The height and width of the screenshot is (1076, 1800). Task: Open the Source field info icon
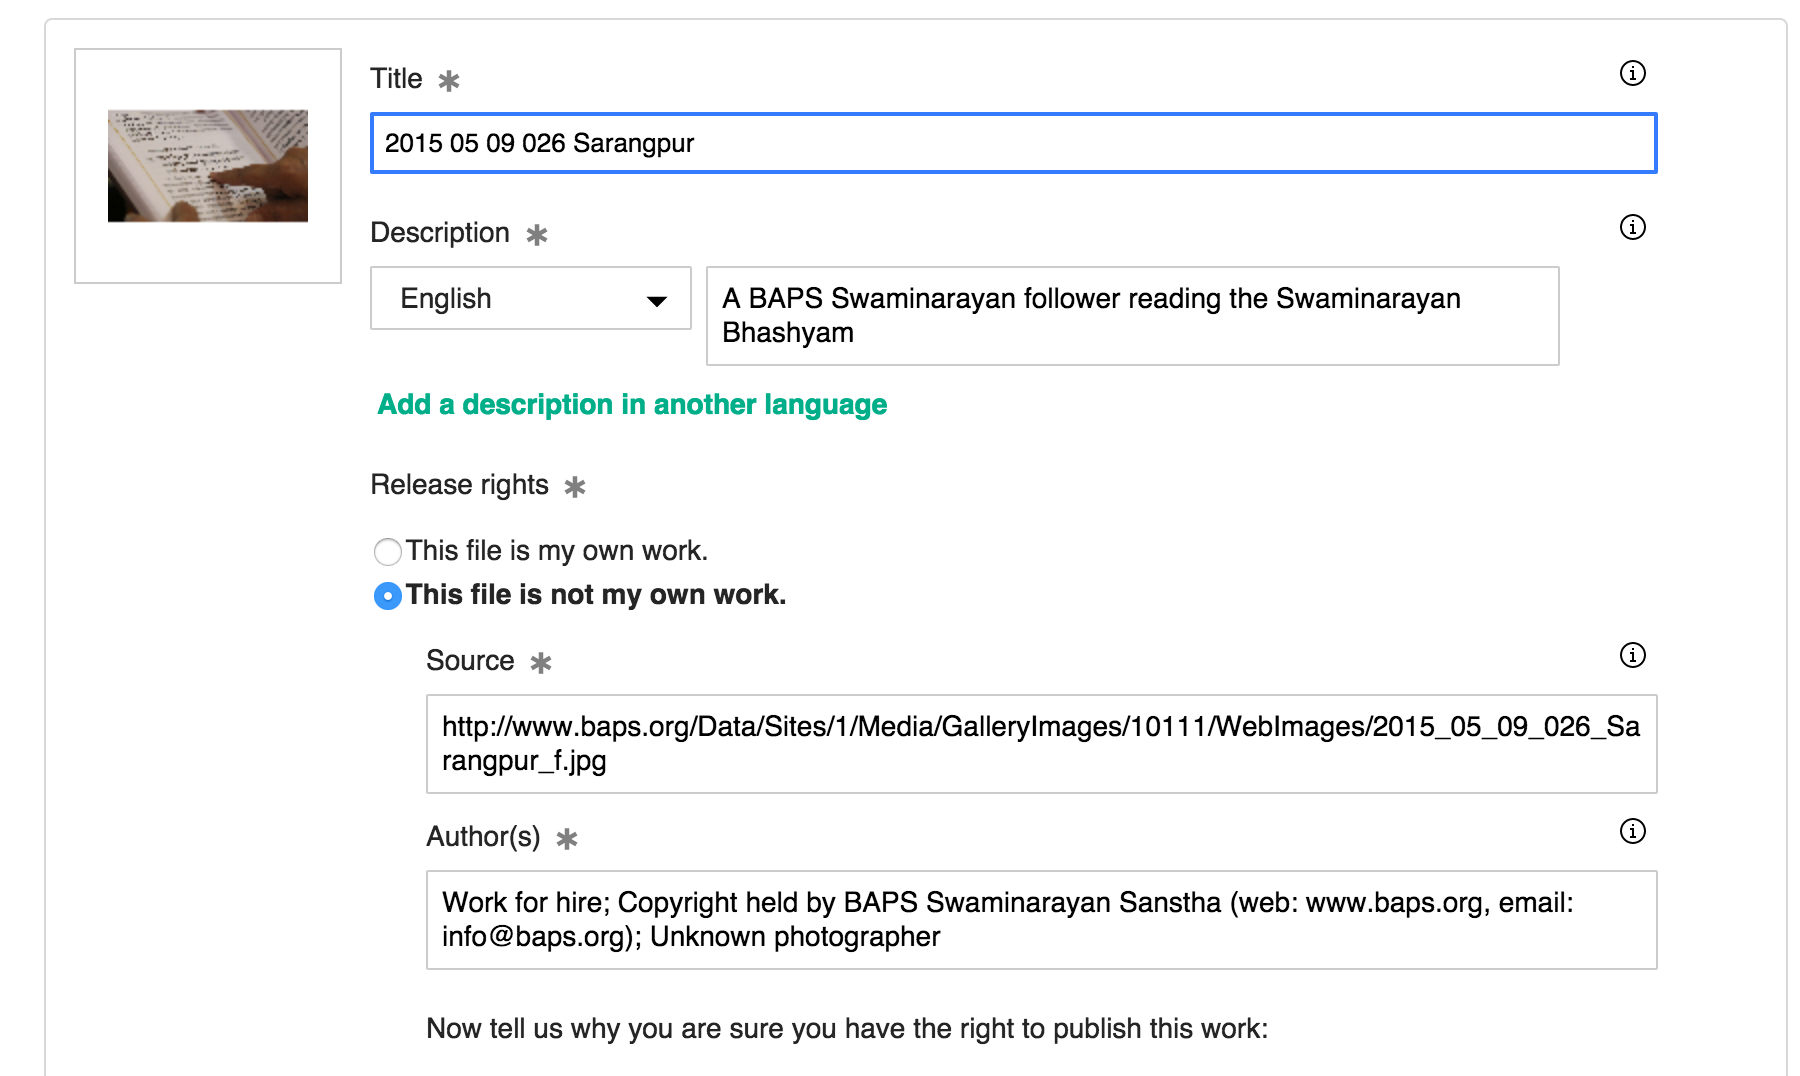click(1632, 655)
